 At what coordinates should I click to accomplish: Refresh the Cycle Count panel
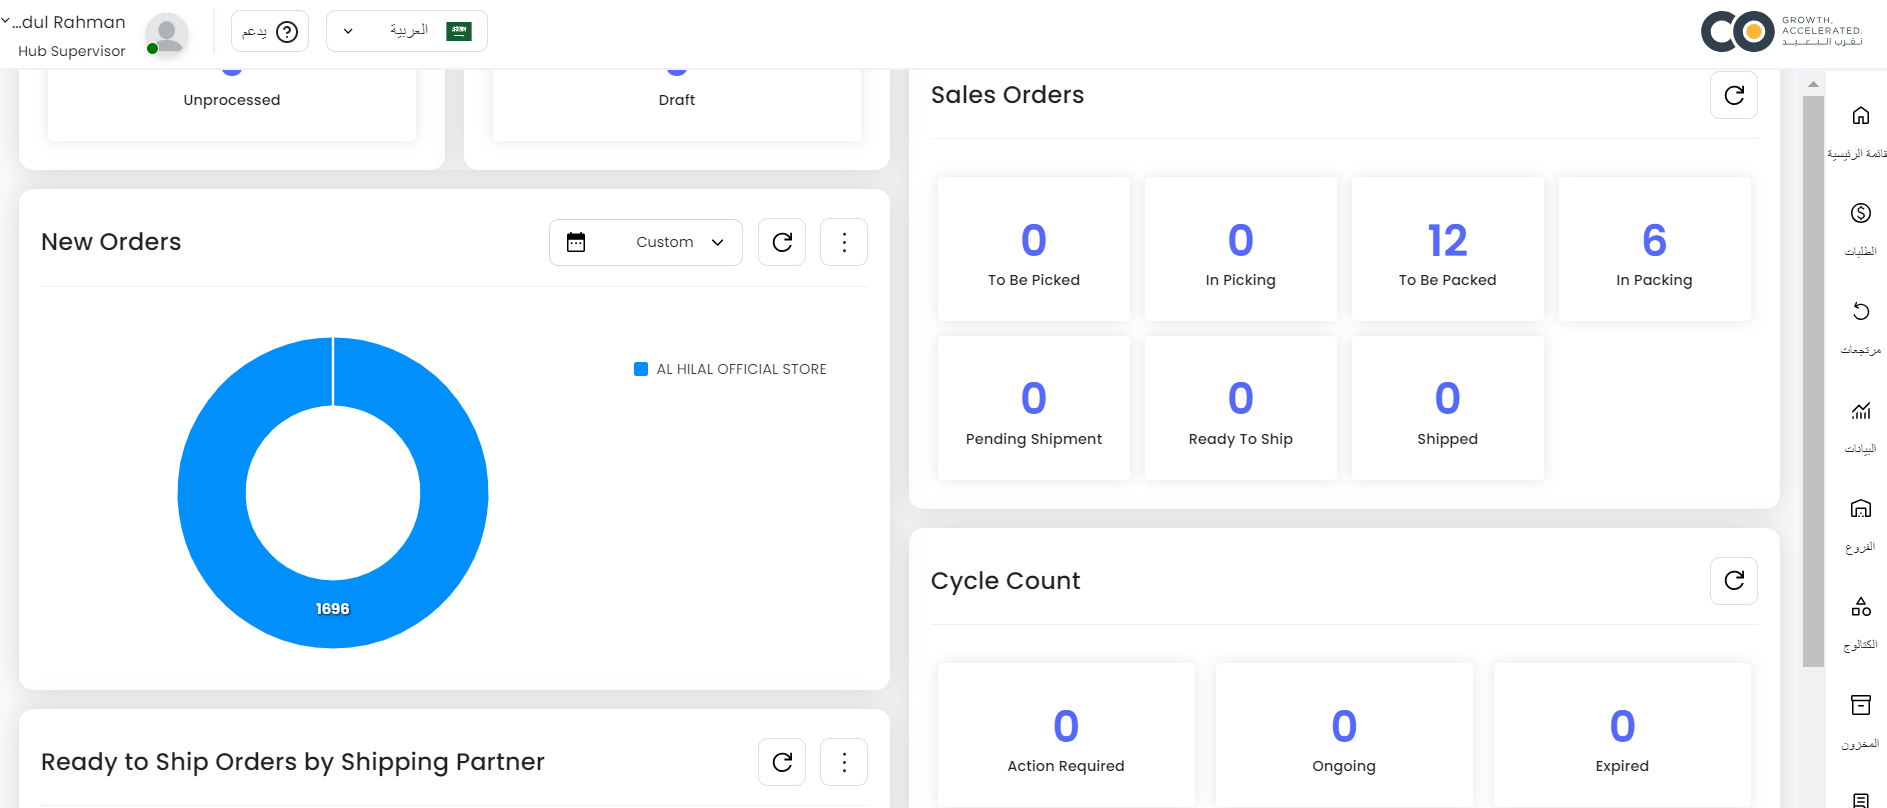1733,581
